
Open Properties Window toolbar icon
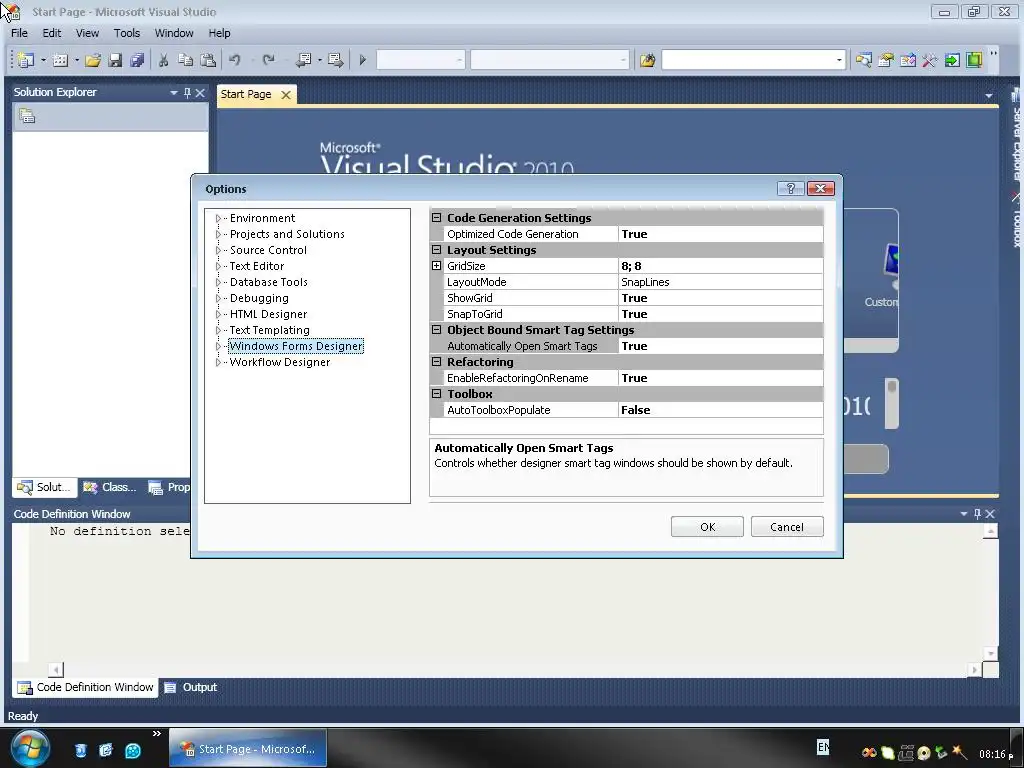coord(886,60)
